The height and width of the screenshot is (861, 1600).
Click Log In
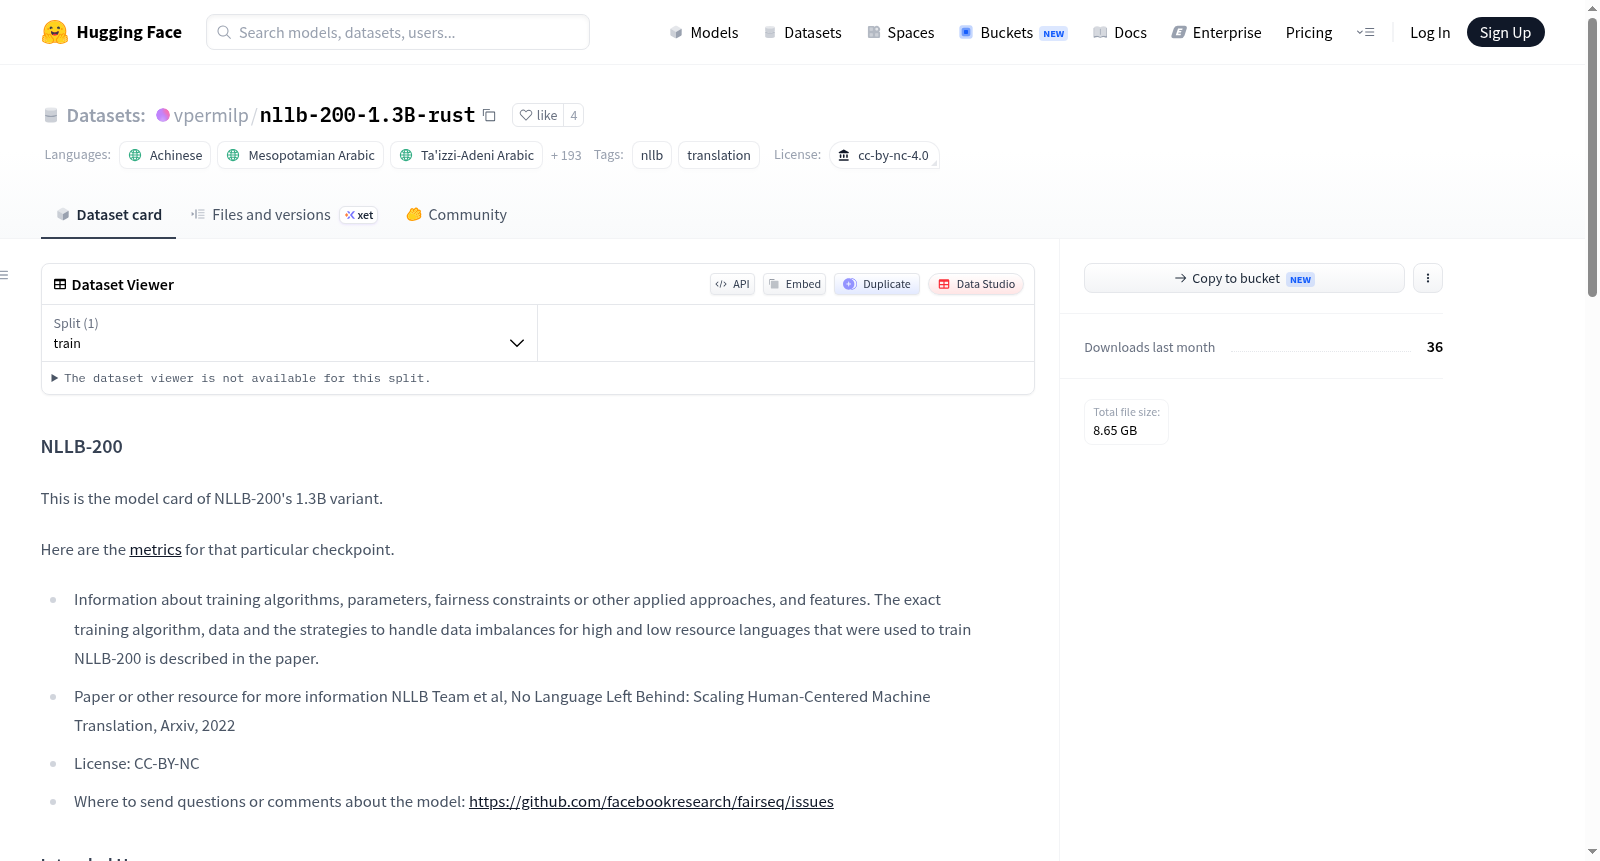point(1430,32)
